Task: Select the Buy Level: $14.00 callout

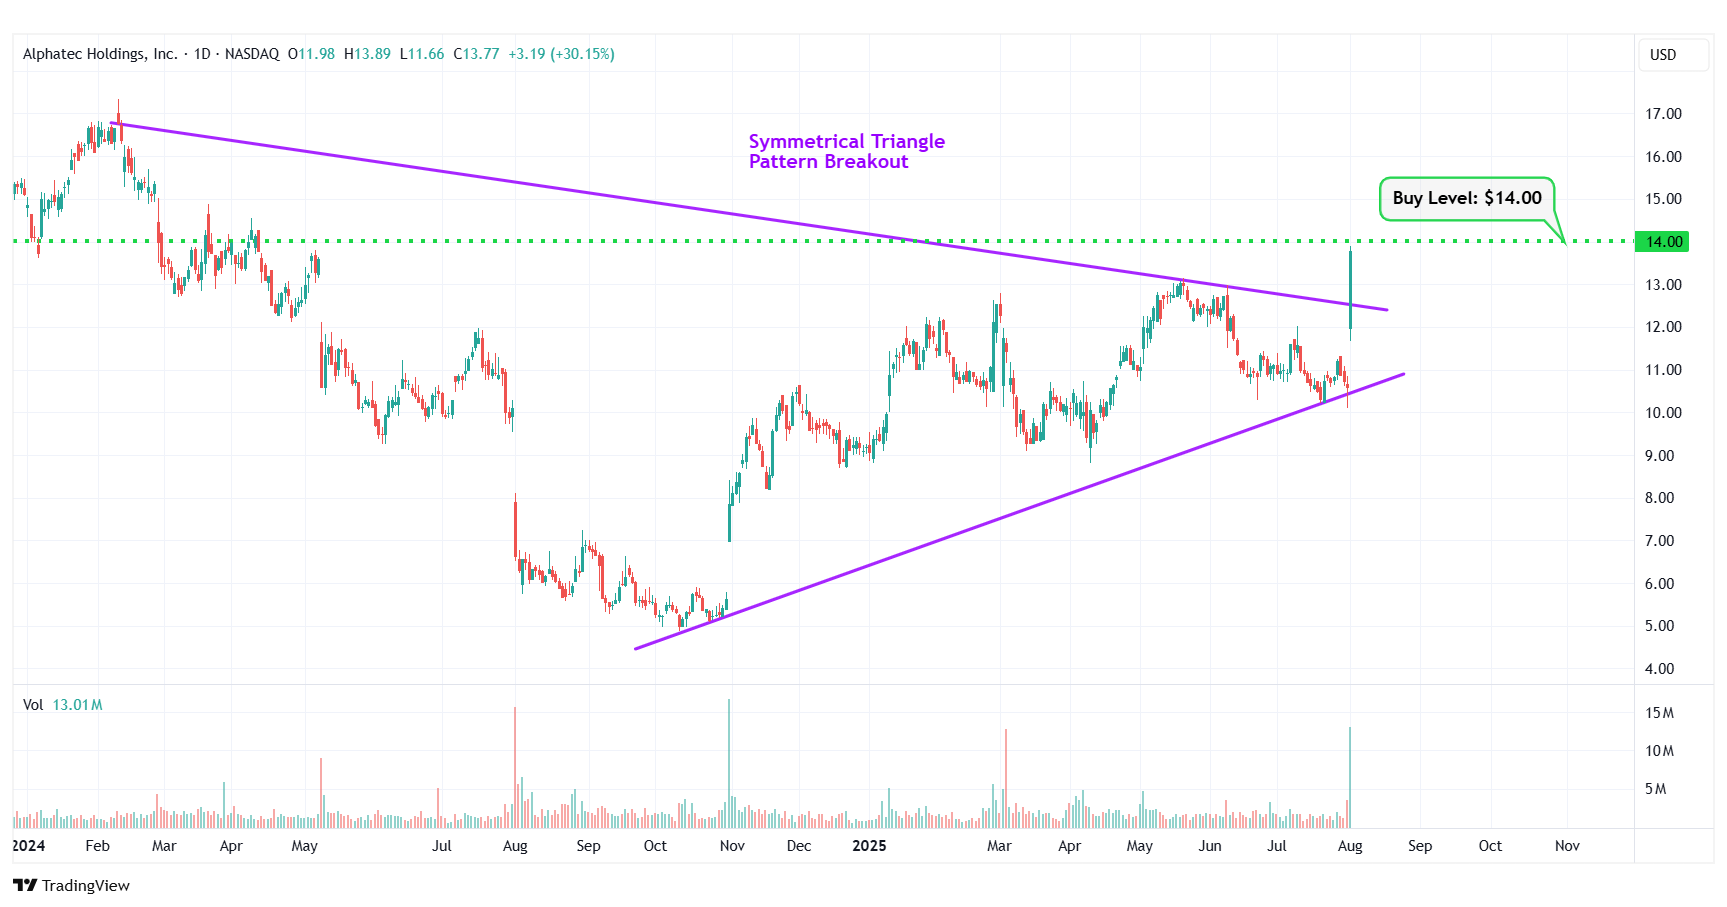Action: click(x=1467, y=198)
